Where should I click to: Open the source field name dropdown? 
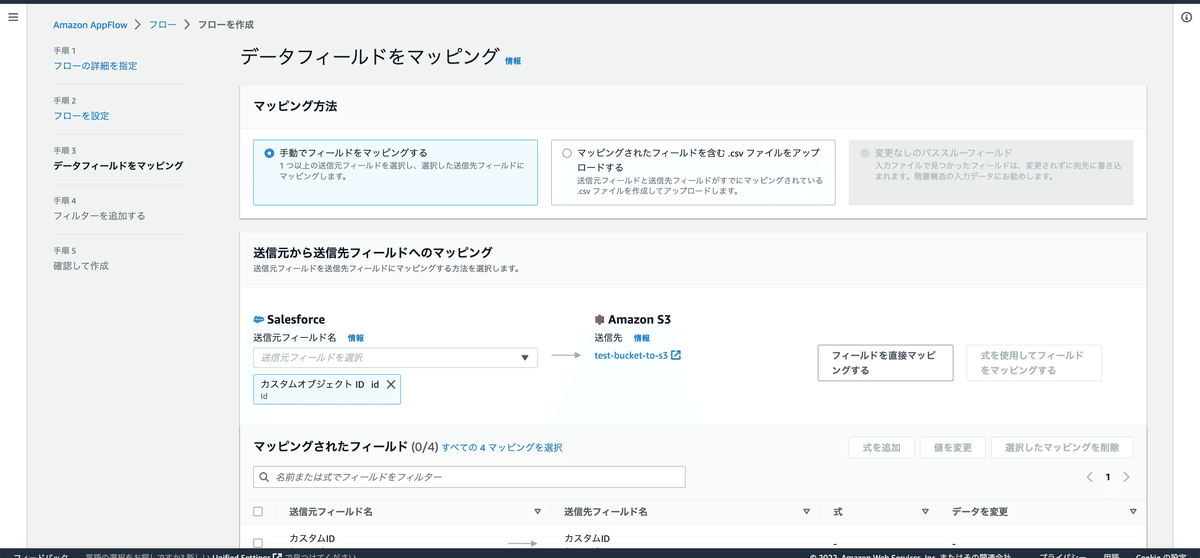[x=395, y=357]
